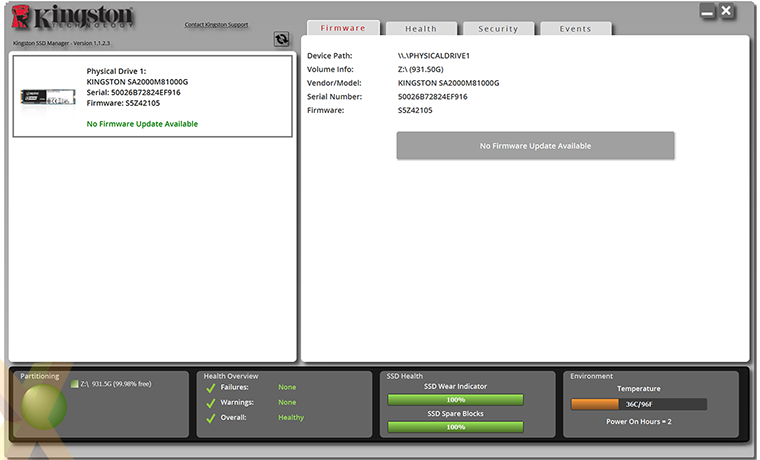Show the Events tab
This screenshot has height=460, width=760.
575,29
